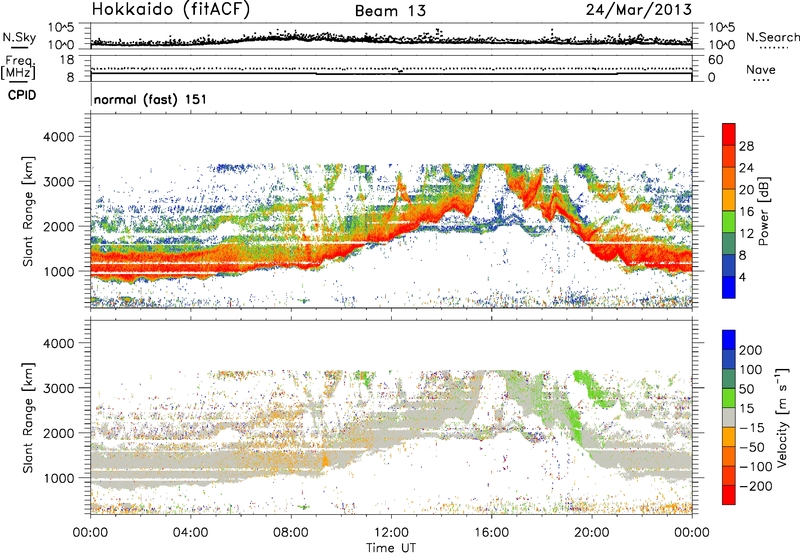Click the 'N.Sky' legend label
The height and width of the screenshot is (554, 800).
point(19,37)
